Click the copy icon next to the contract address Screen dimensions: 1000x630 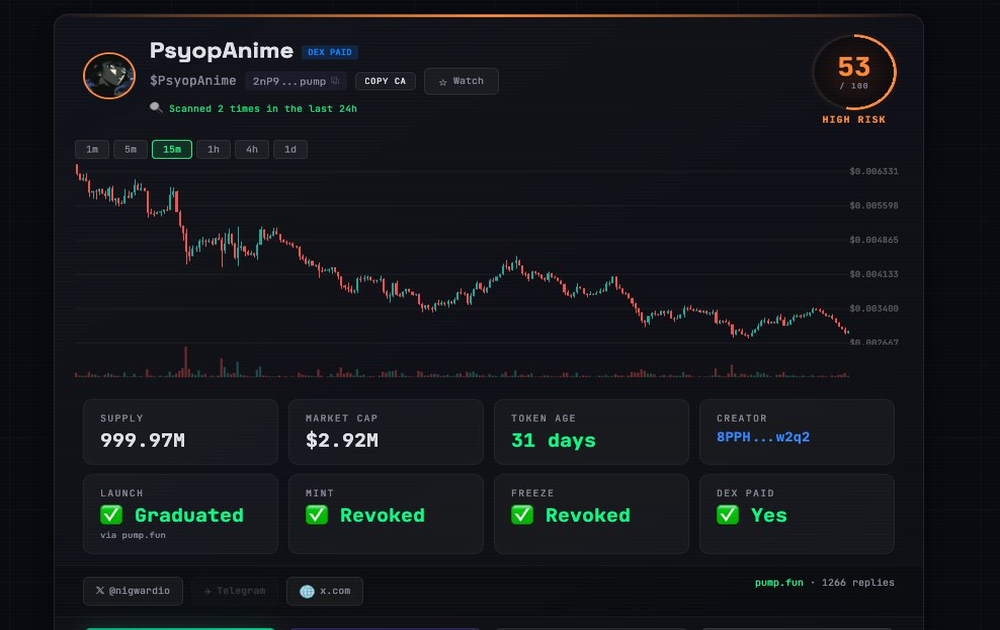coord(333,80)
